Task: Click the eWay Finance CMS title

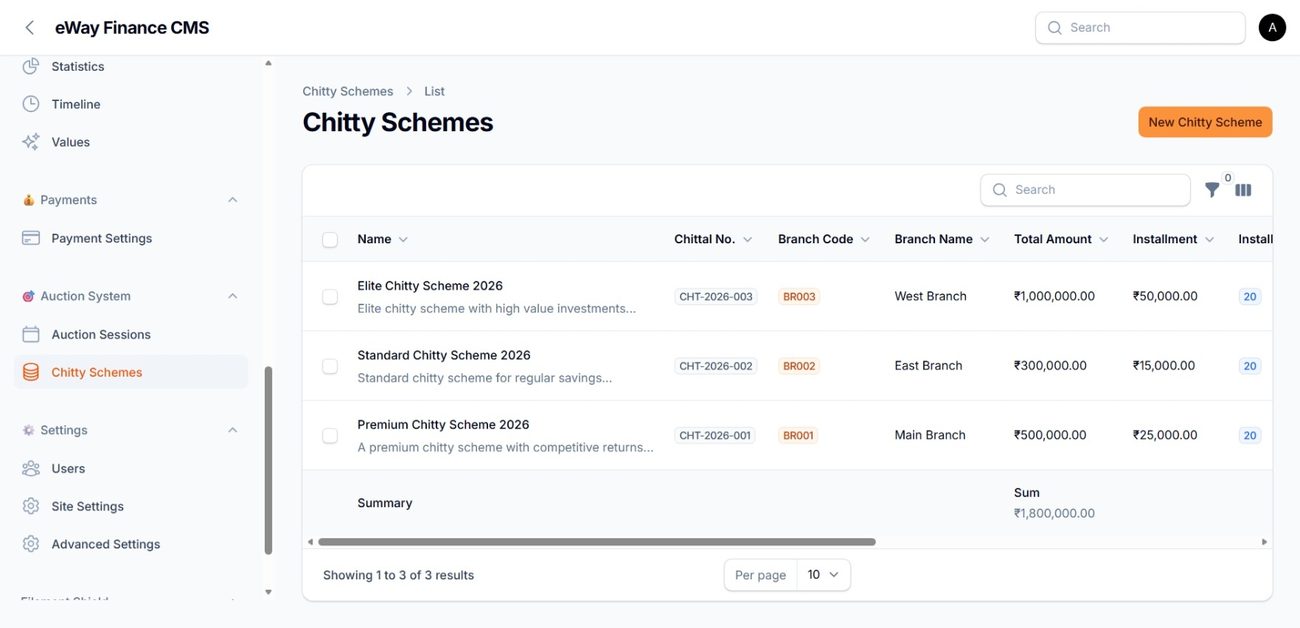Action: tap(132, 28)
